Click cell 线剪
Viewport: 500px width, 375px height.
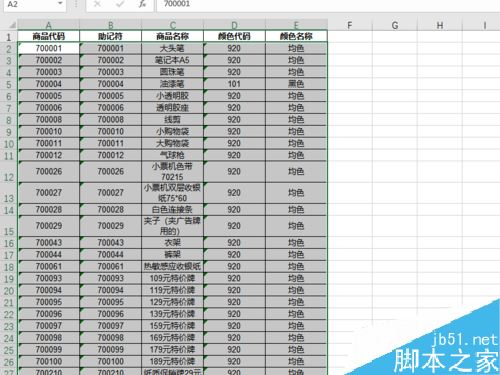coord(173,120)
